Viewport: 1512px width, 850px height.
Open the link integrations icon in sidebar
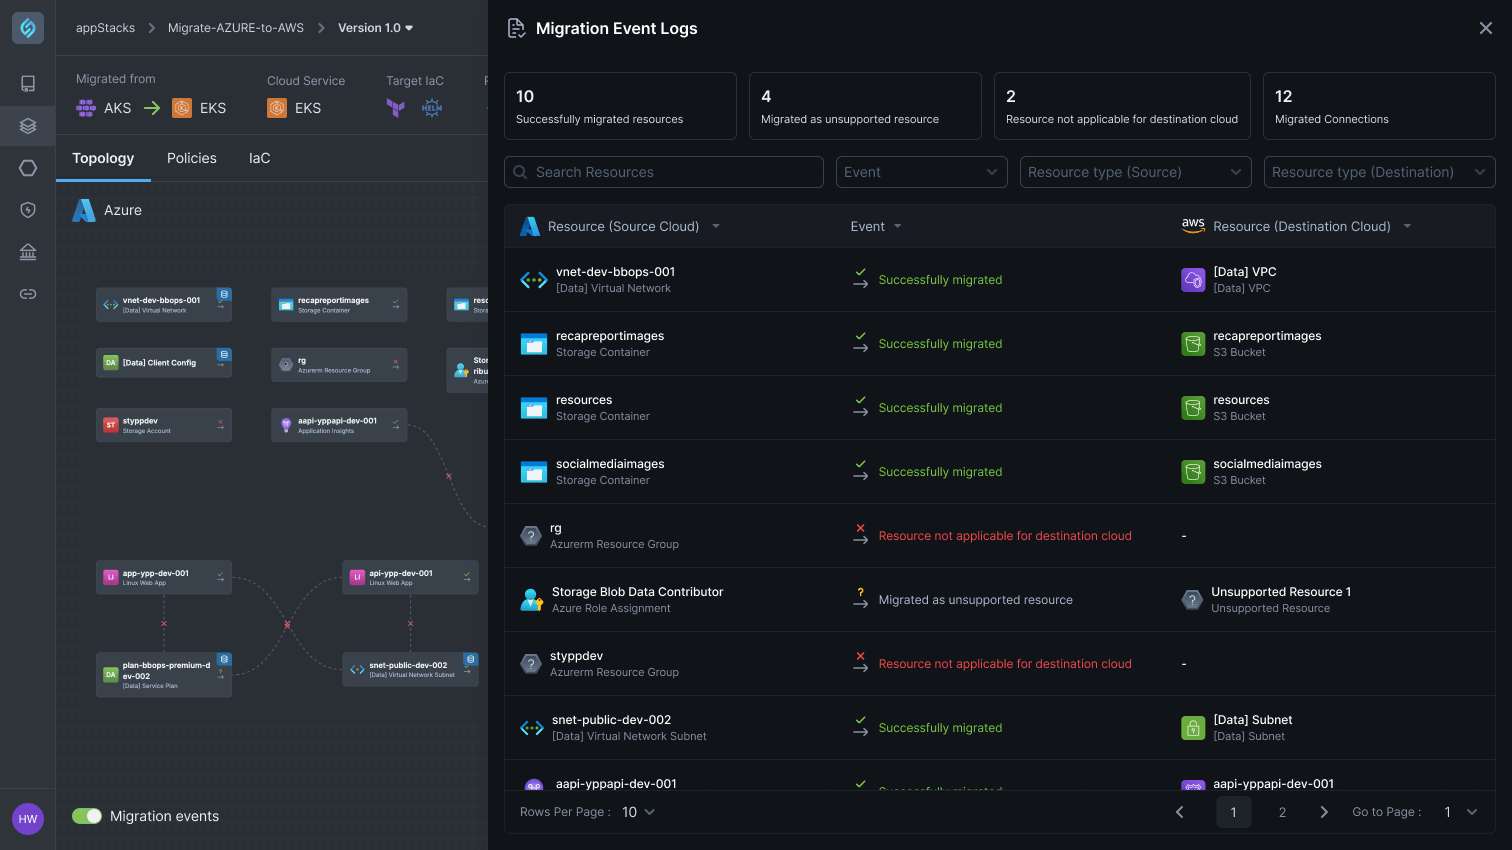point(28,294)
